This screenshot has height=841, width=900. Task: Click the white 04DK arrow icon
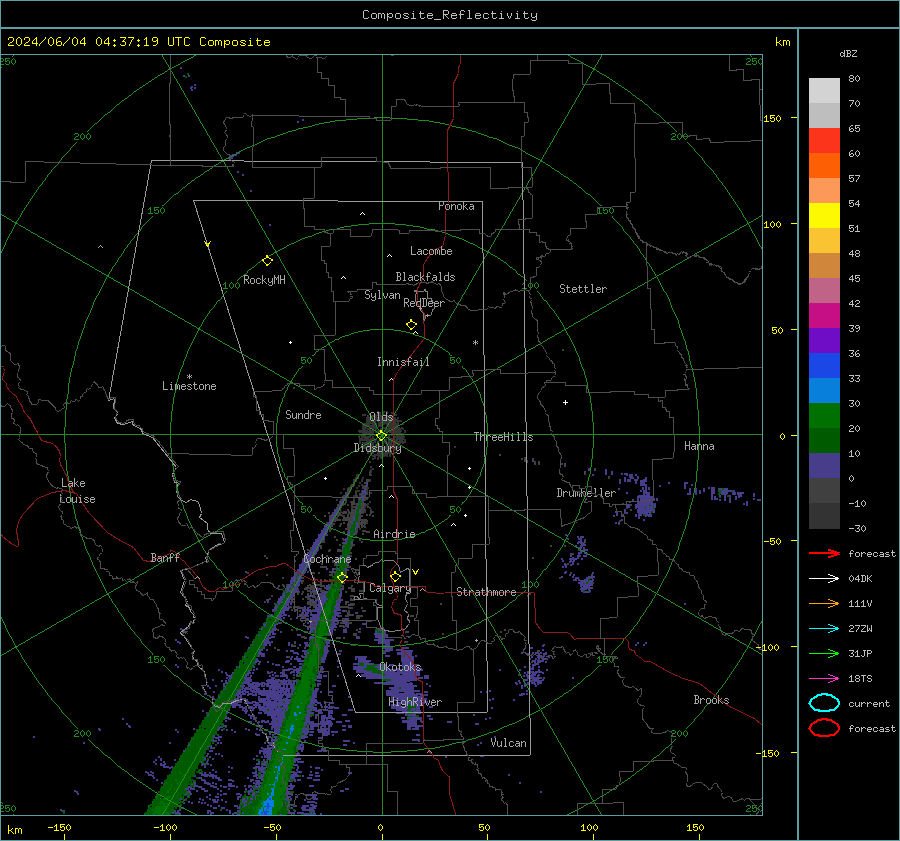[x=824, y=578]
